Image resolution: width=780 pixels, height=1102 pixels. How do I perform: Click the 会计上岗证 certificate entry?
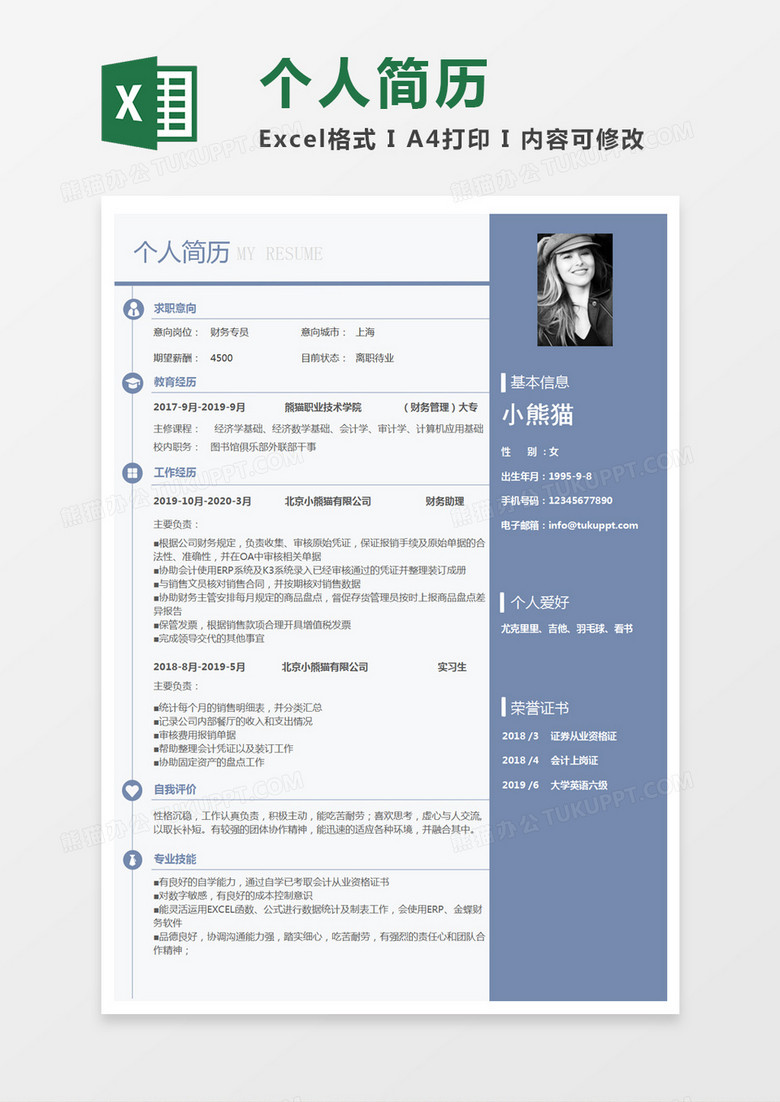pos(574,760)
